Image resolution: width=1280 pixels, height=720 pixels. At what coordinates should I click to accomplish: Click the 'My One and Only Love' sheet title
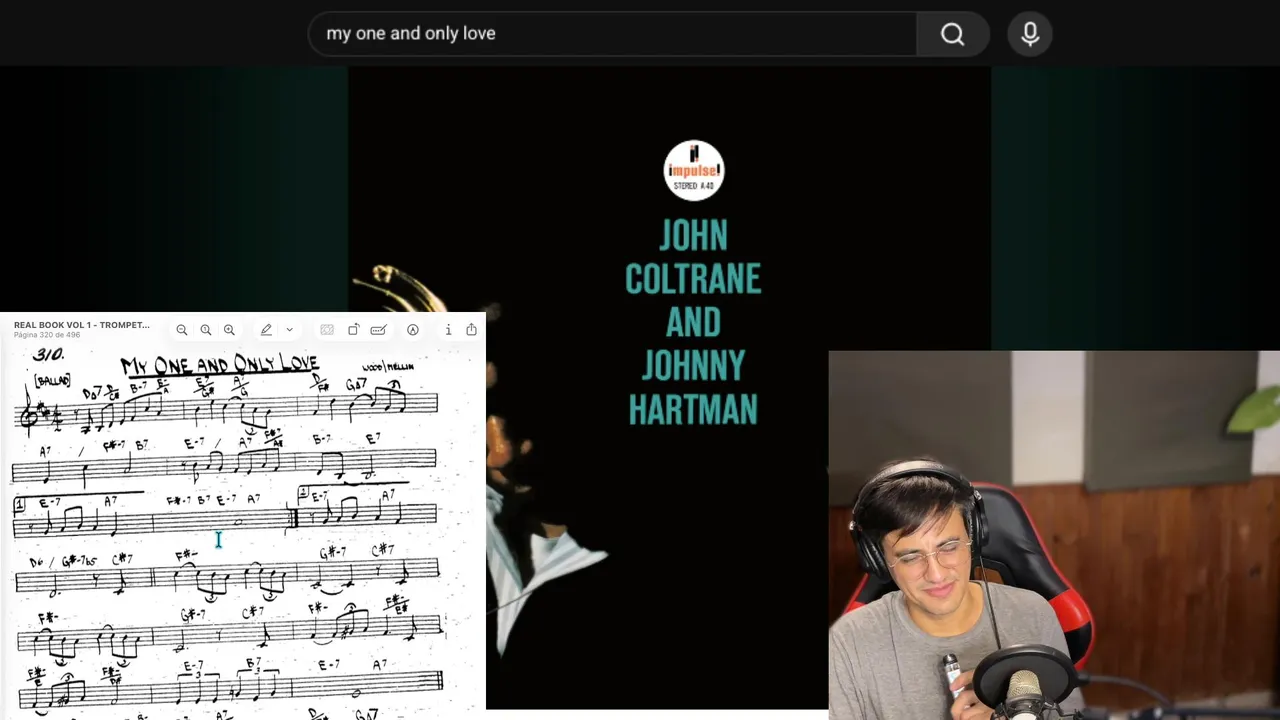(219, 365)
